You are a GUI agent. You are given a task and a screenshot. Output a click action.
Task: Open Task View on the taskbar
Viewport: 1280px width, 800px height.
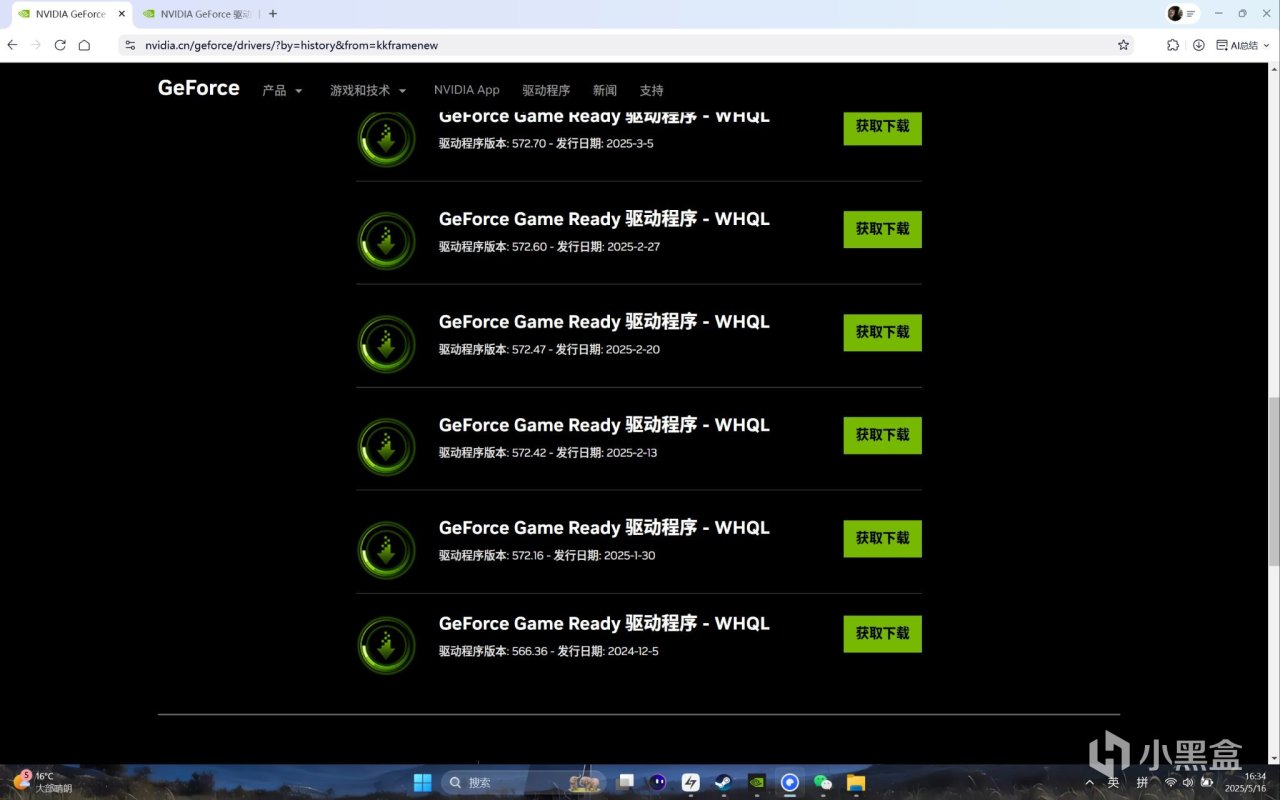pyautogui.click(x=625, y=782)
